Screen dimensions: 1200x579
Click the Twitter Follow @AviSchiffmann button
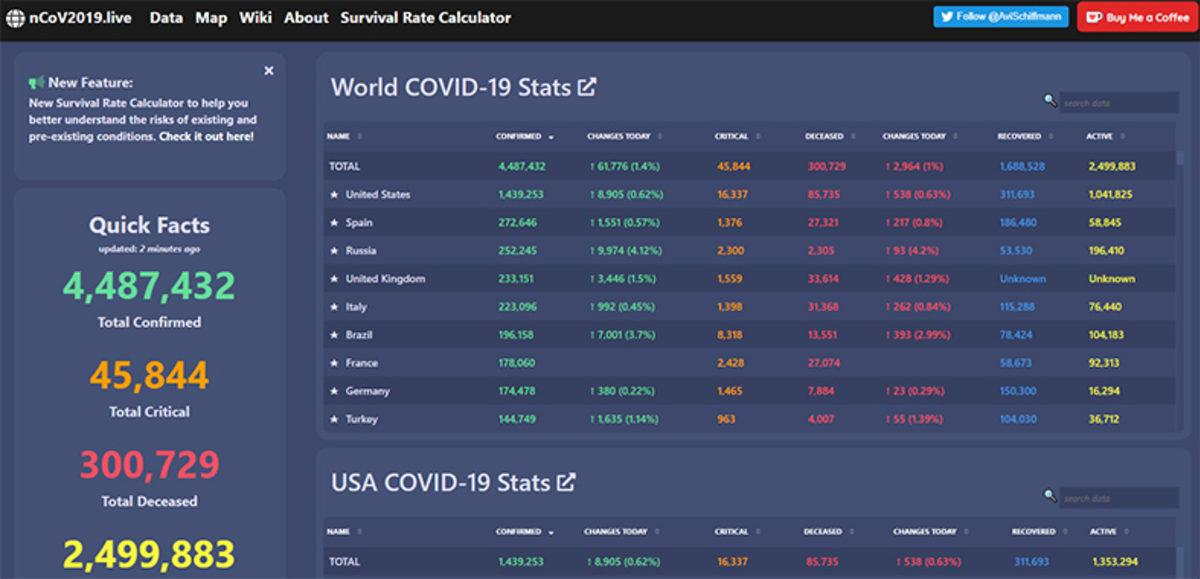1001,17
